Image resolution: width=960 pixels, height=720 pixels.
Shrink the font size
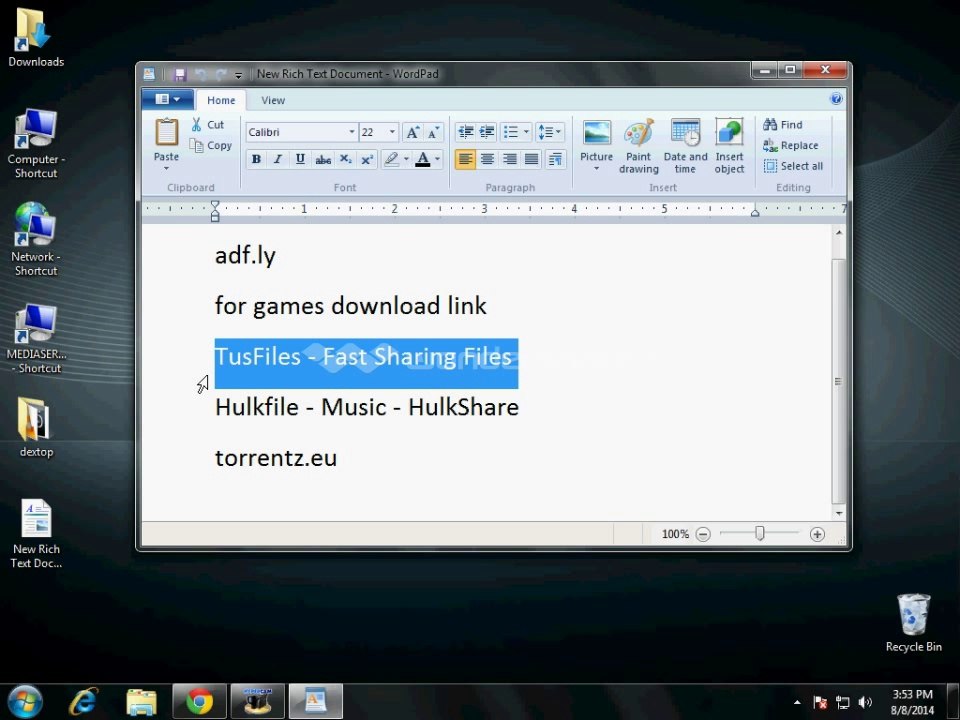[x=433, y=132]
